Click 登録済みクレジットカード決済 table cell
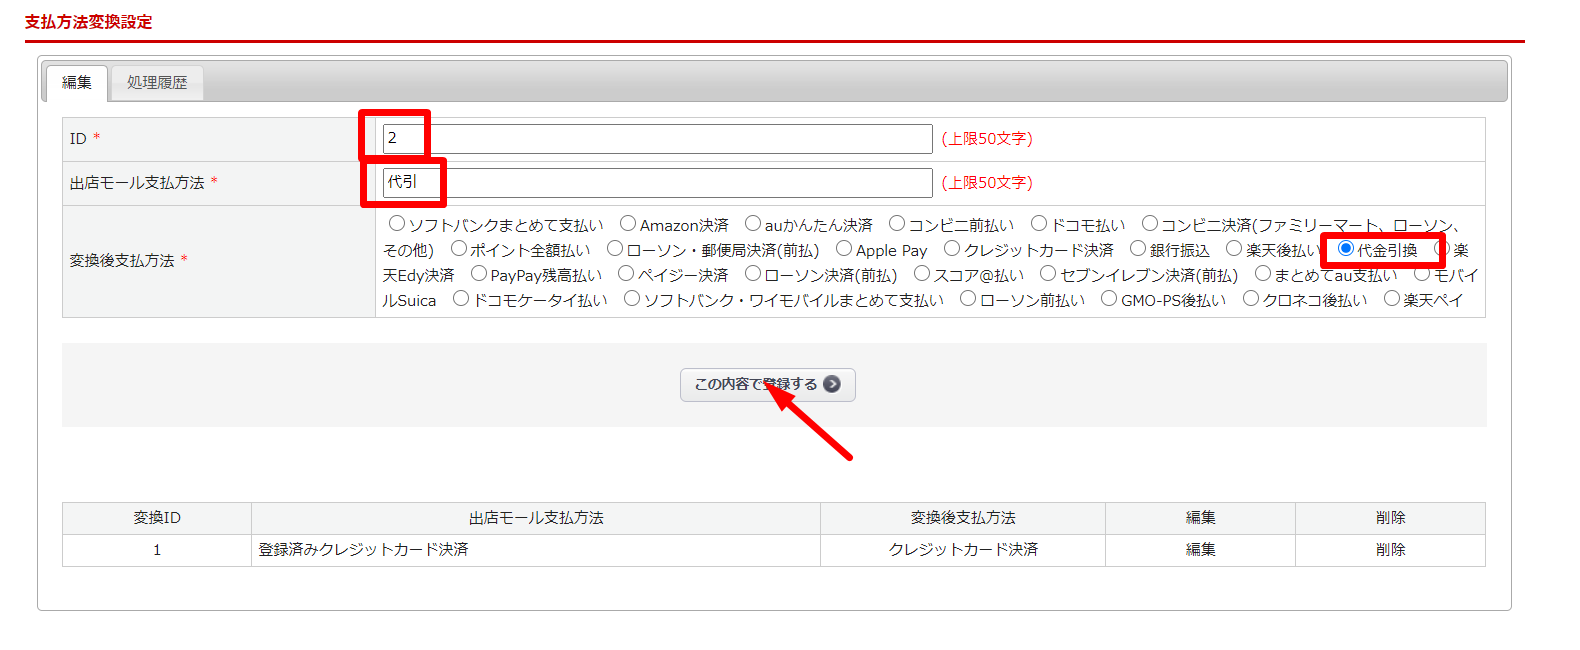 point(536,550)
